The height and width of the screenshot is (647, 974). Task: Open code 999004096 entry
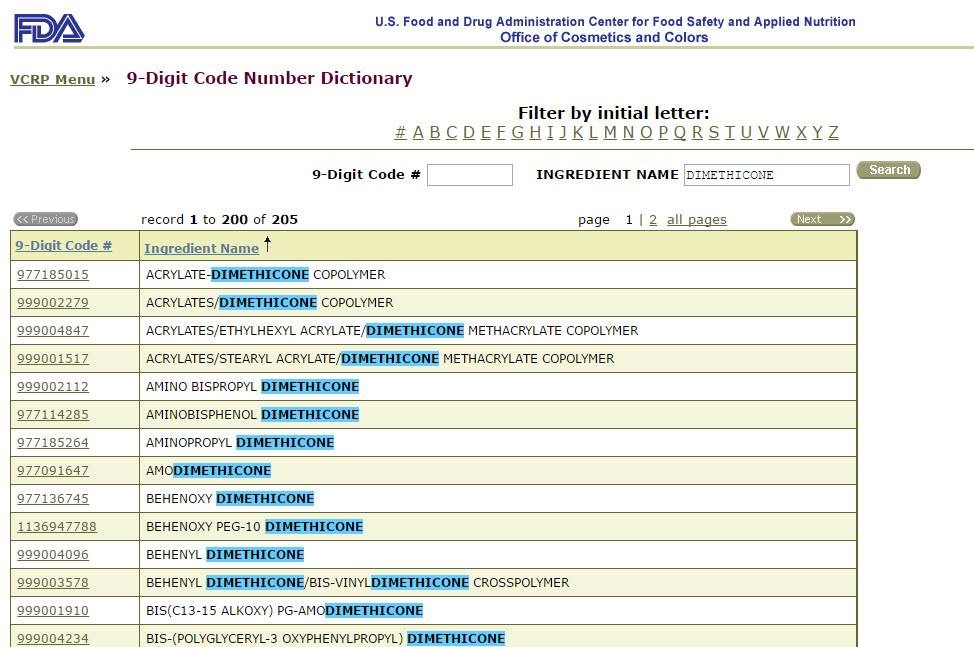(53, 554)
